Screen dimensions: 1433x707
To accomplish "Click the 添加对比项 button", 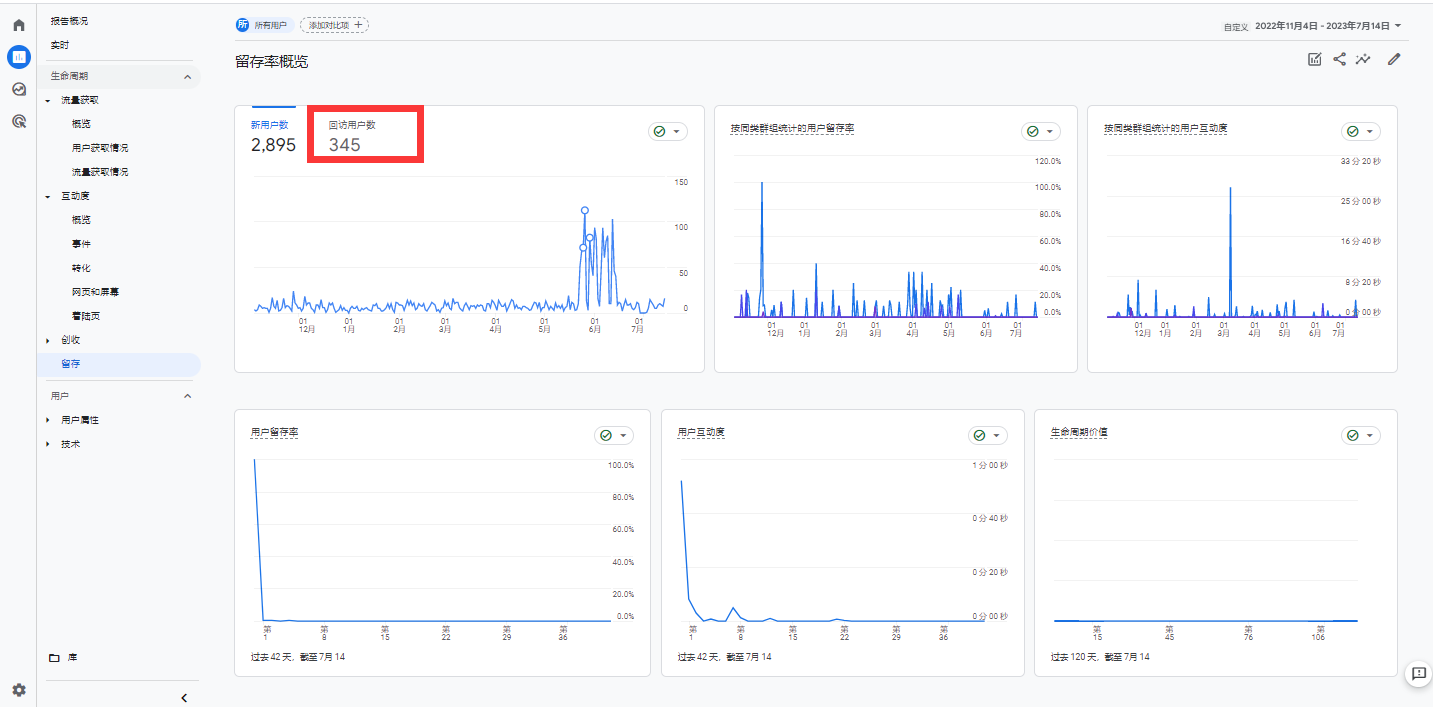I will point(334,25).
